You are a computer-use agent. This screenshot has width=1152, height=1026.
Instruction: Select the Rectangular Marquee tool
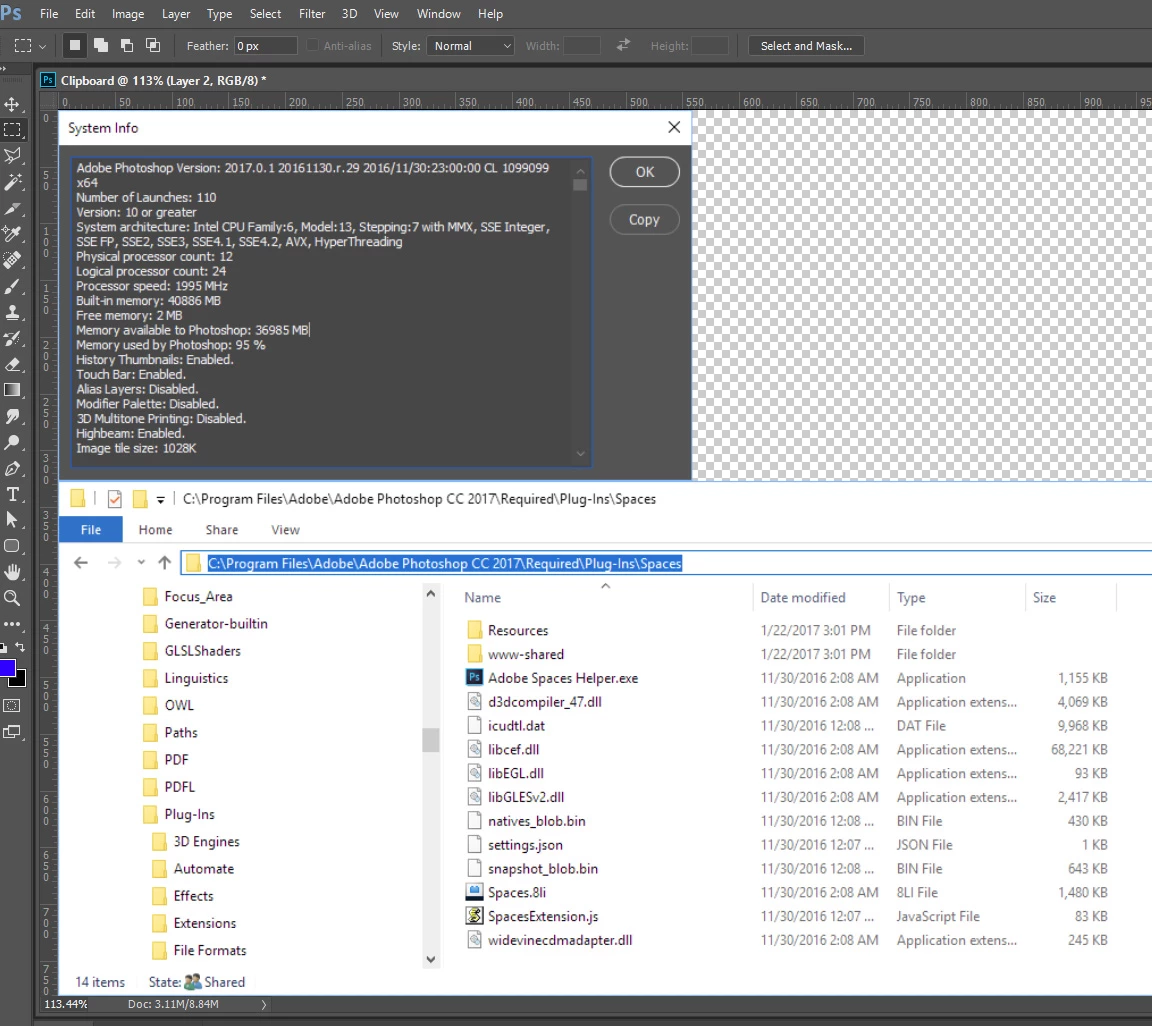click(x=12, y=130)
